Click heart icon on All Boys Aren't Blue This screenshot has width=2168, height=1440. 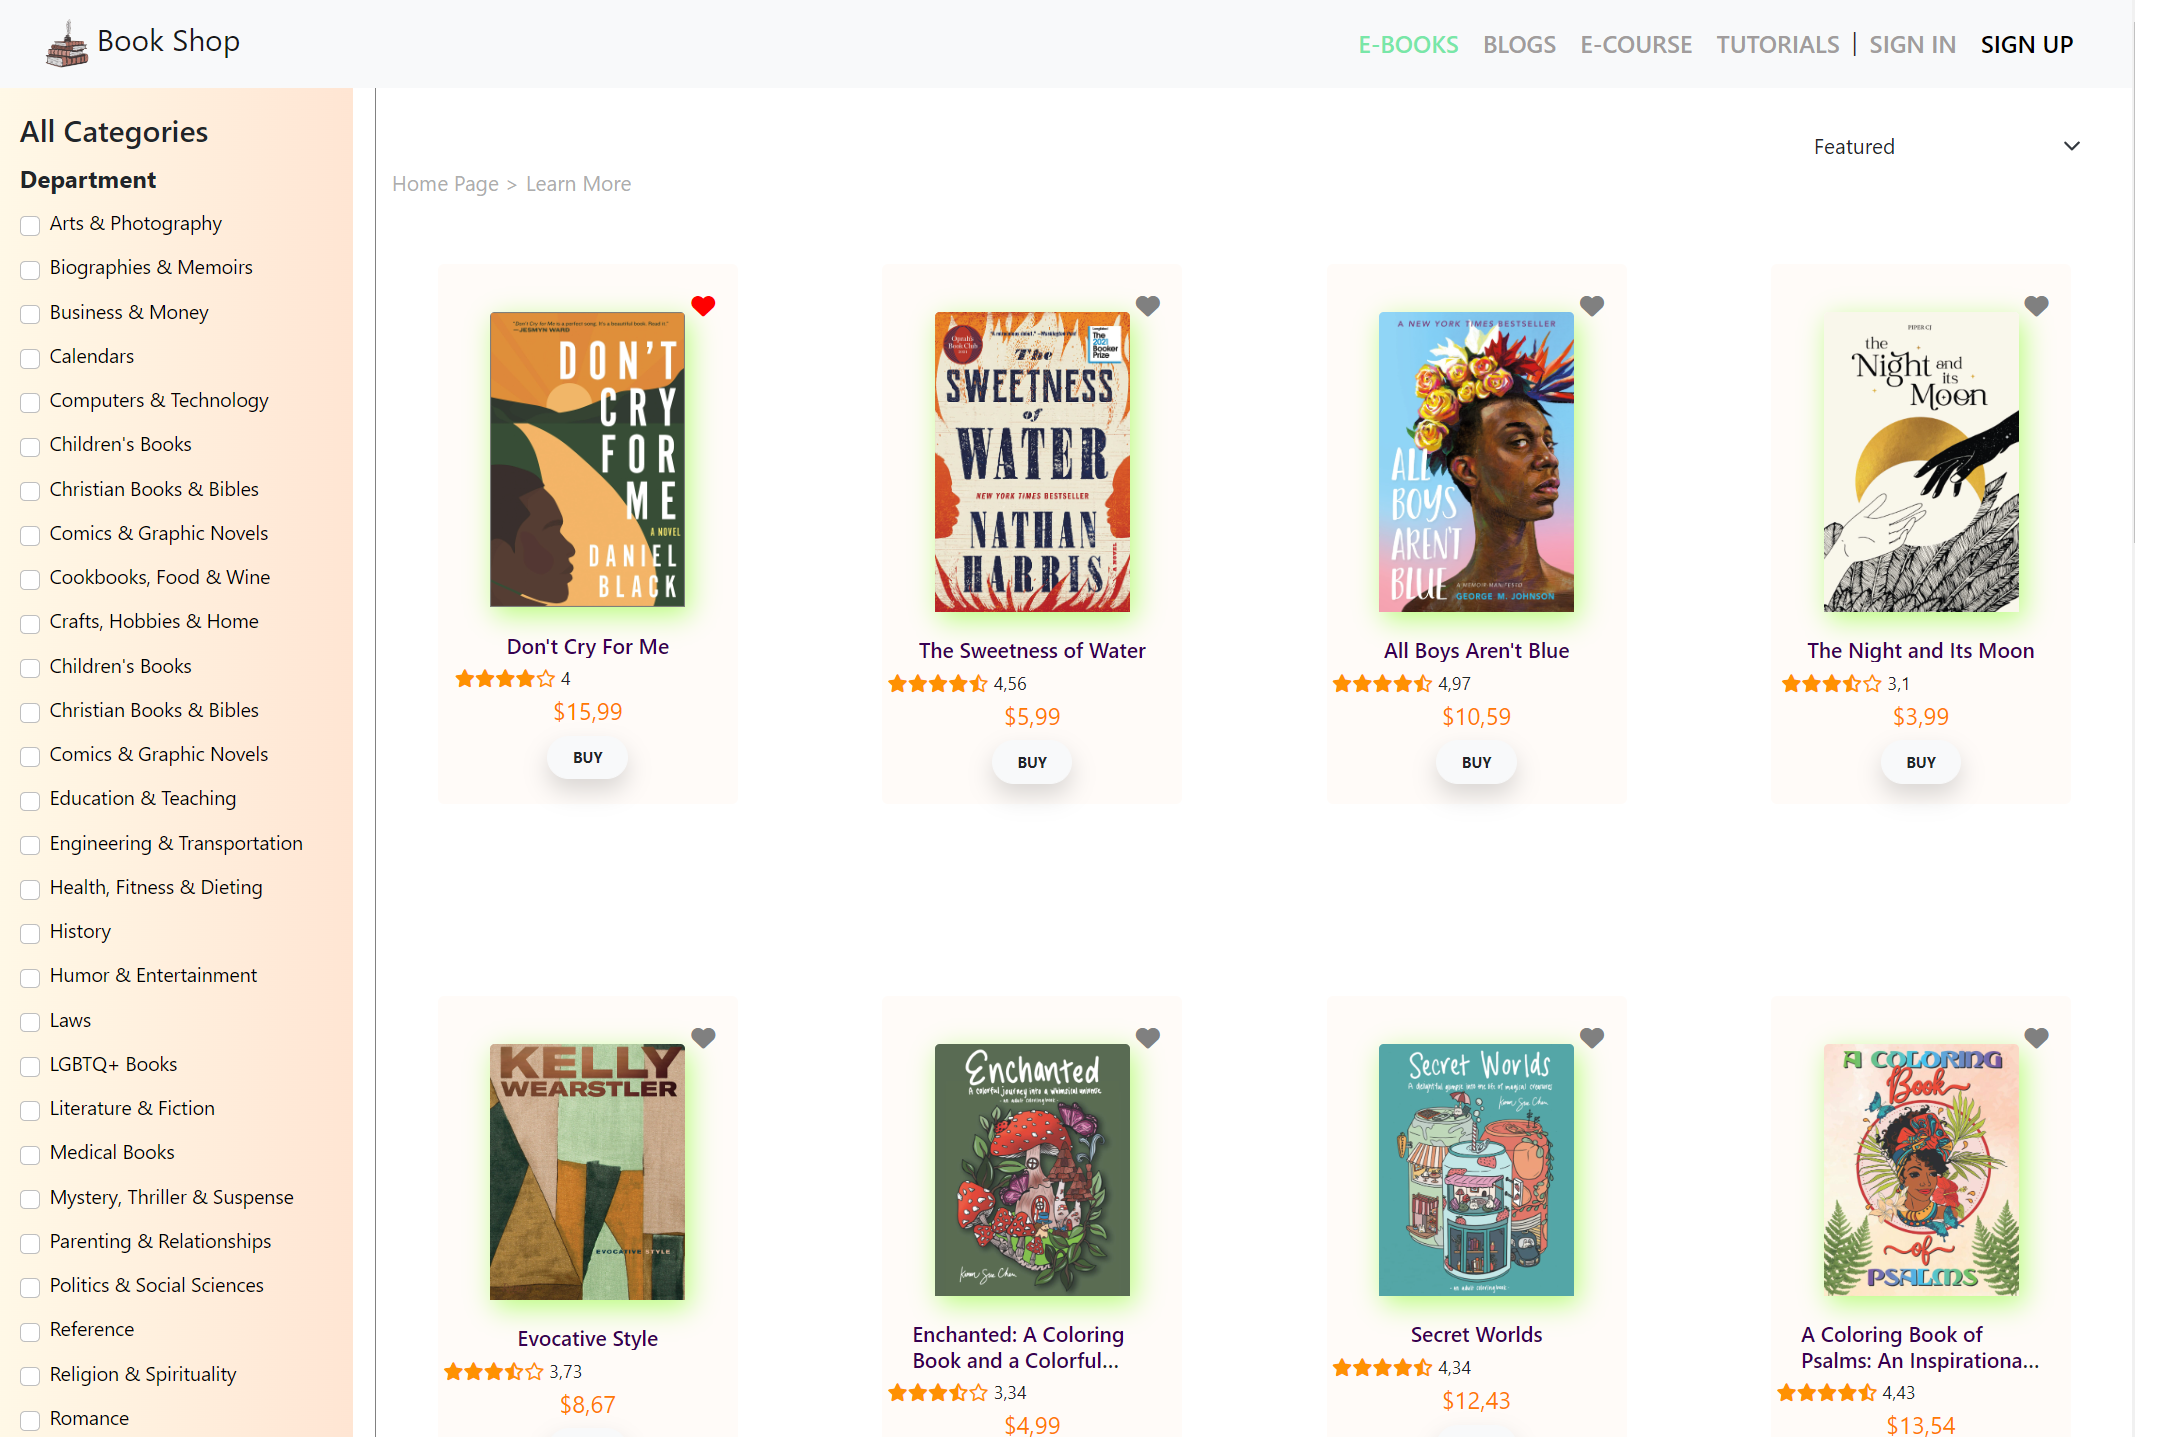pyautogui.click(x=1592, y=306)
